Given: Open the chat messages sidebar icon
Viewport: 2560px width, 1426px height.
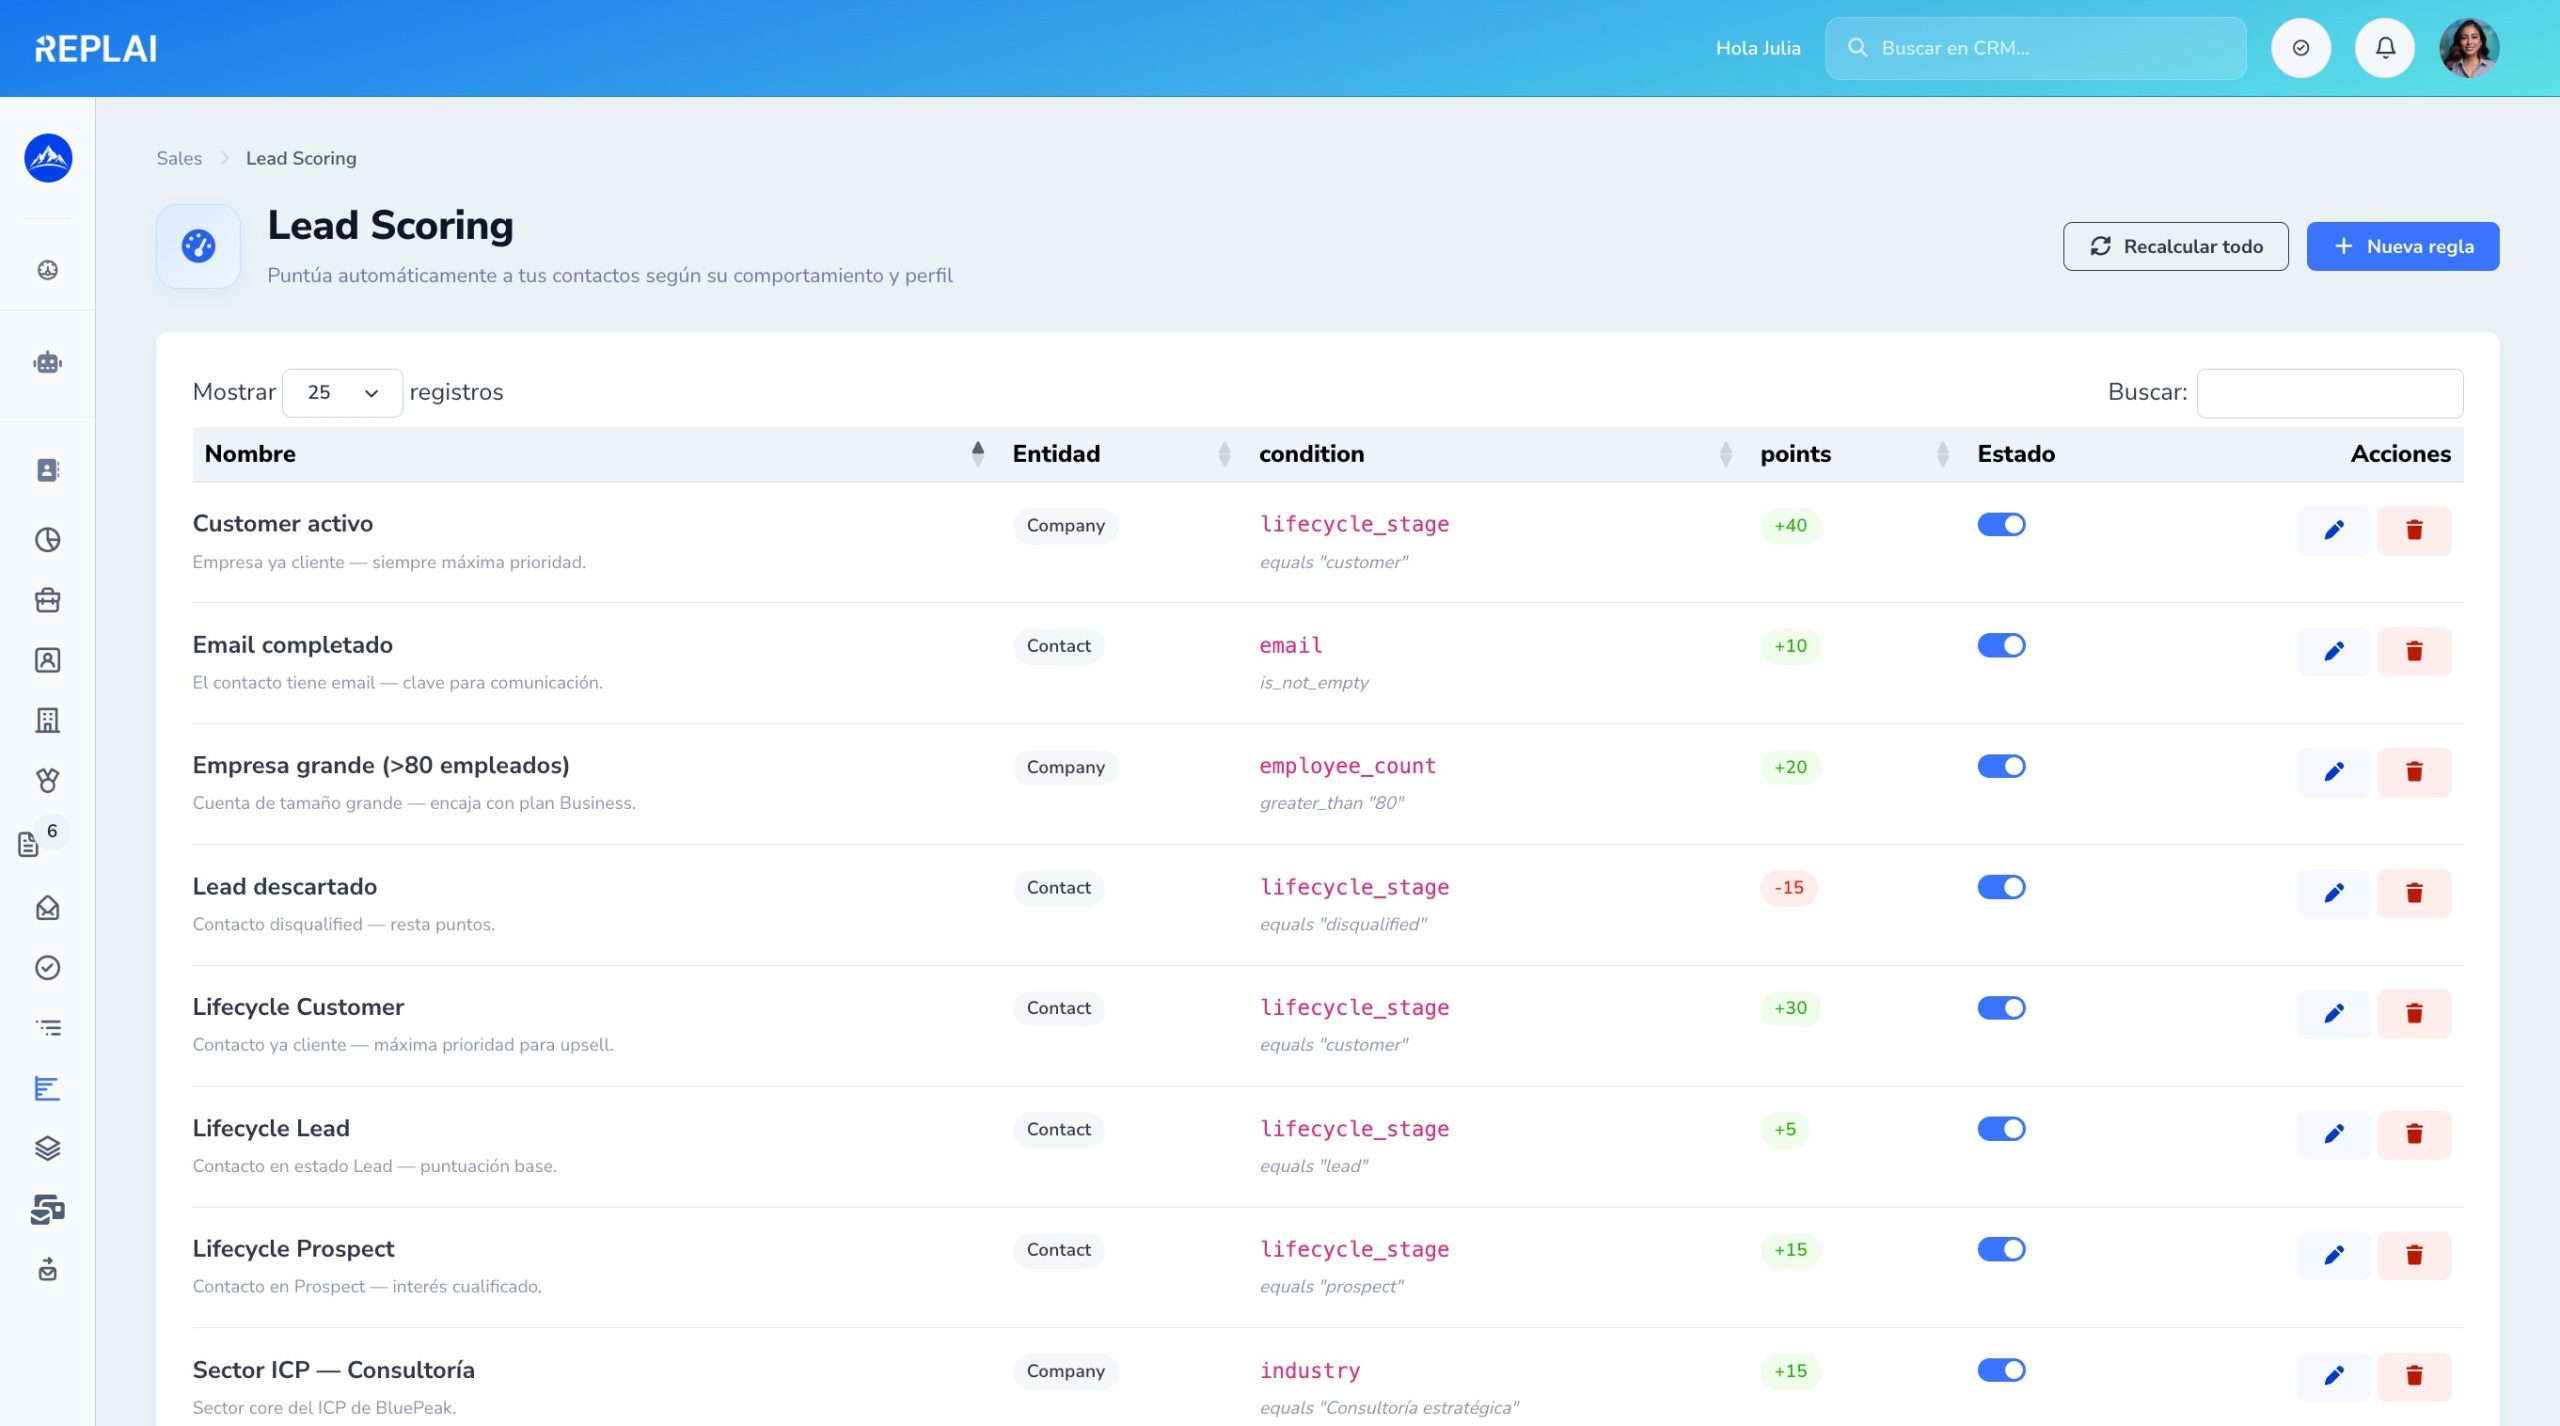Looking at the screenshot, I should pyautogui.click(x=48, y=1209).
